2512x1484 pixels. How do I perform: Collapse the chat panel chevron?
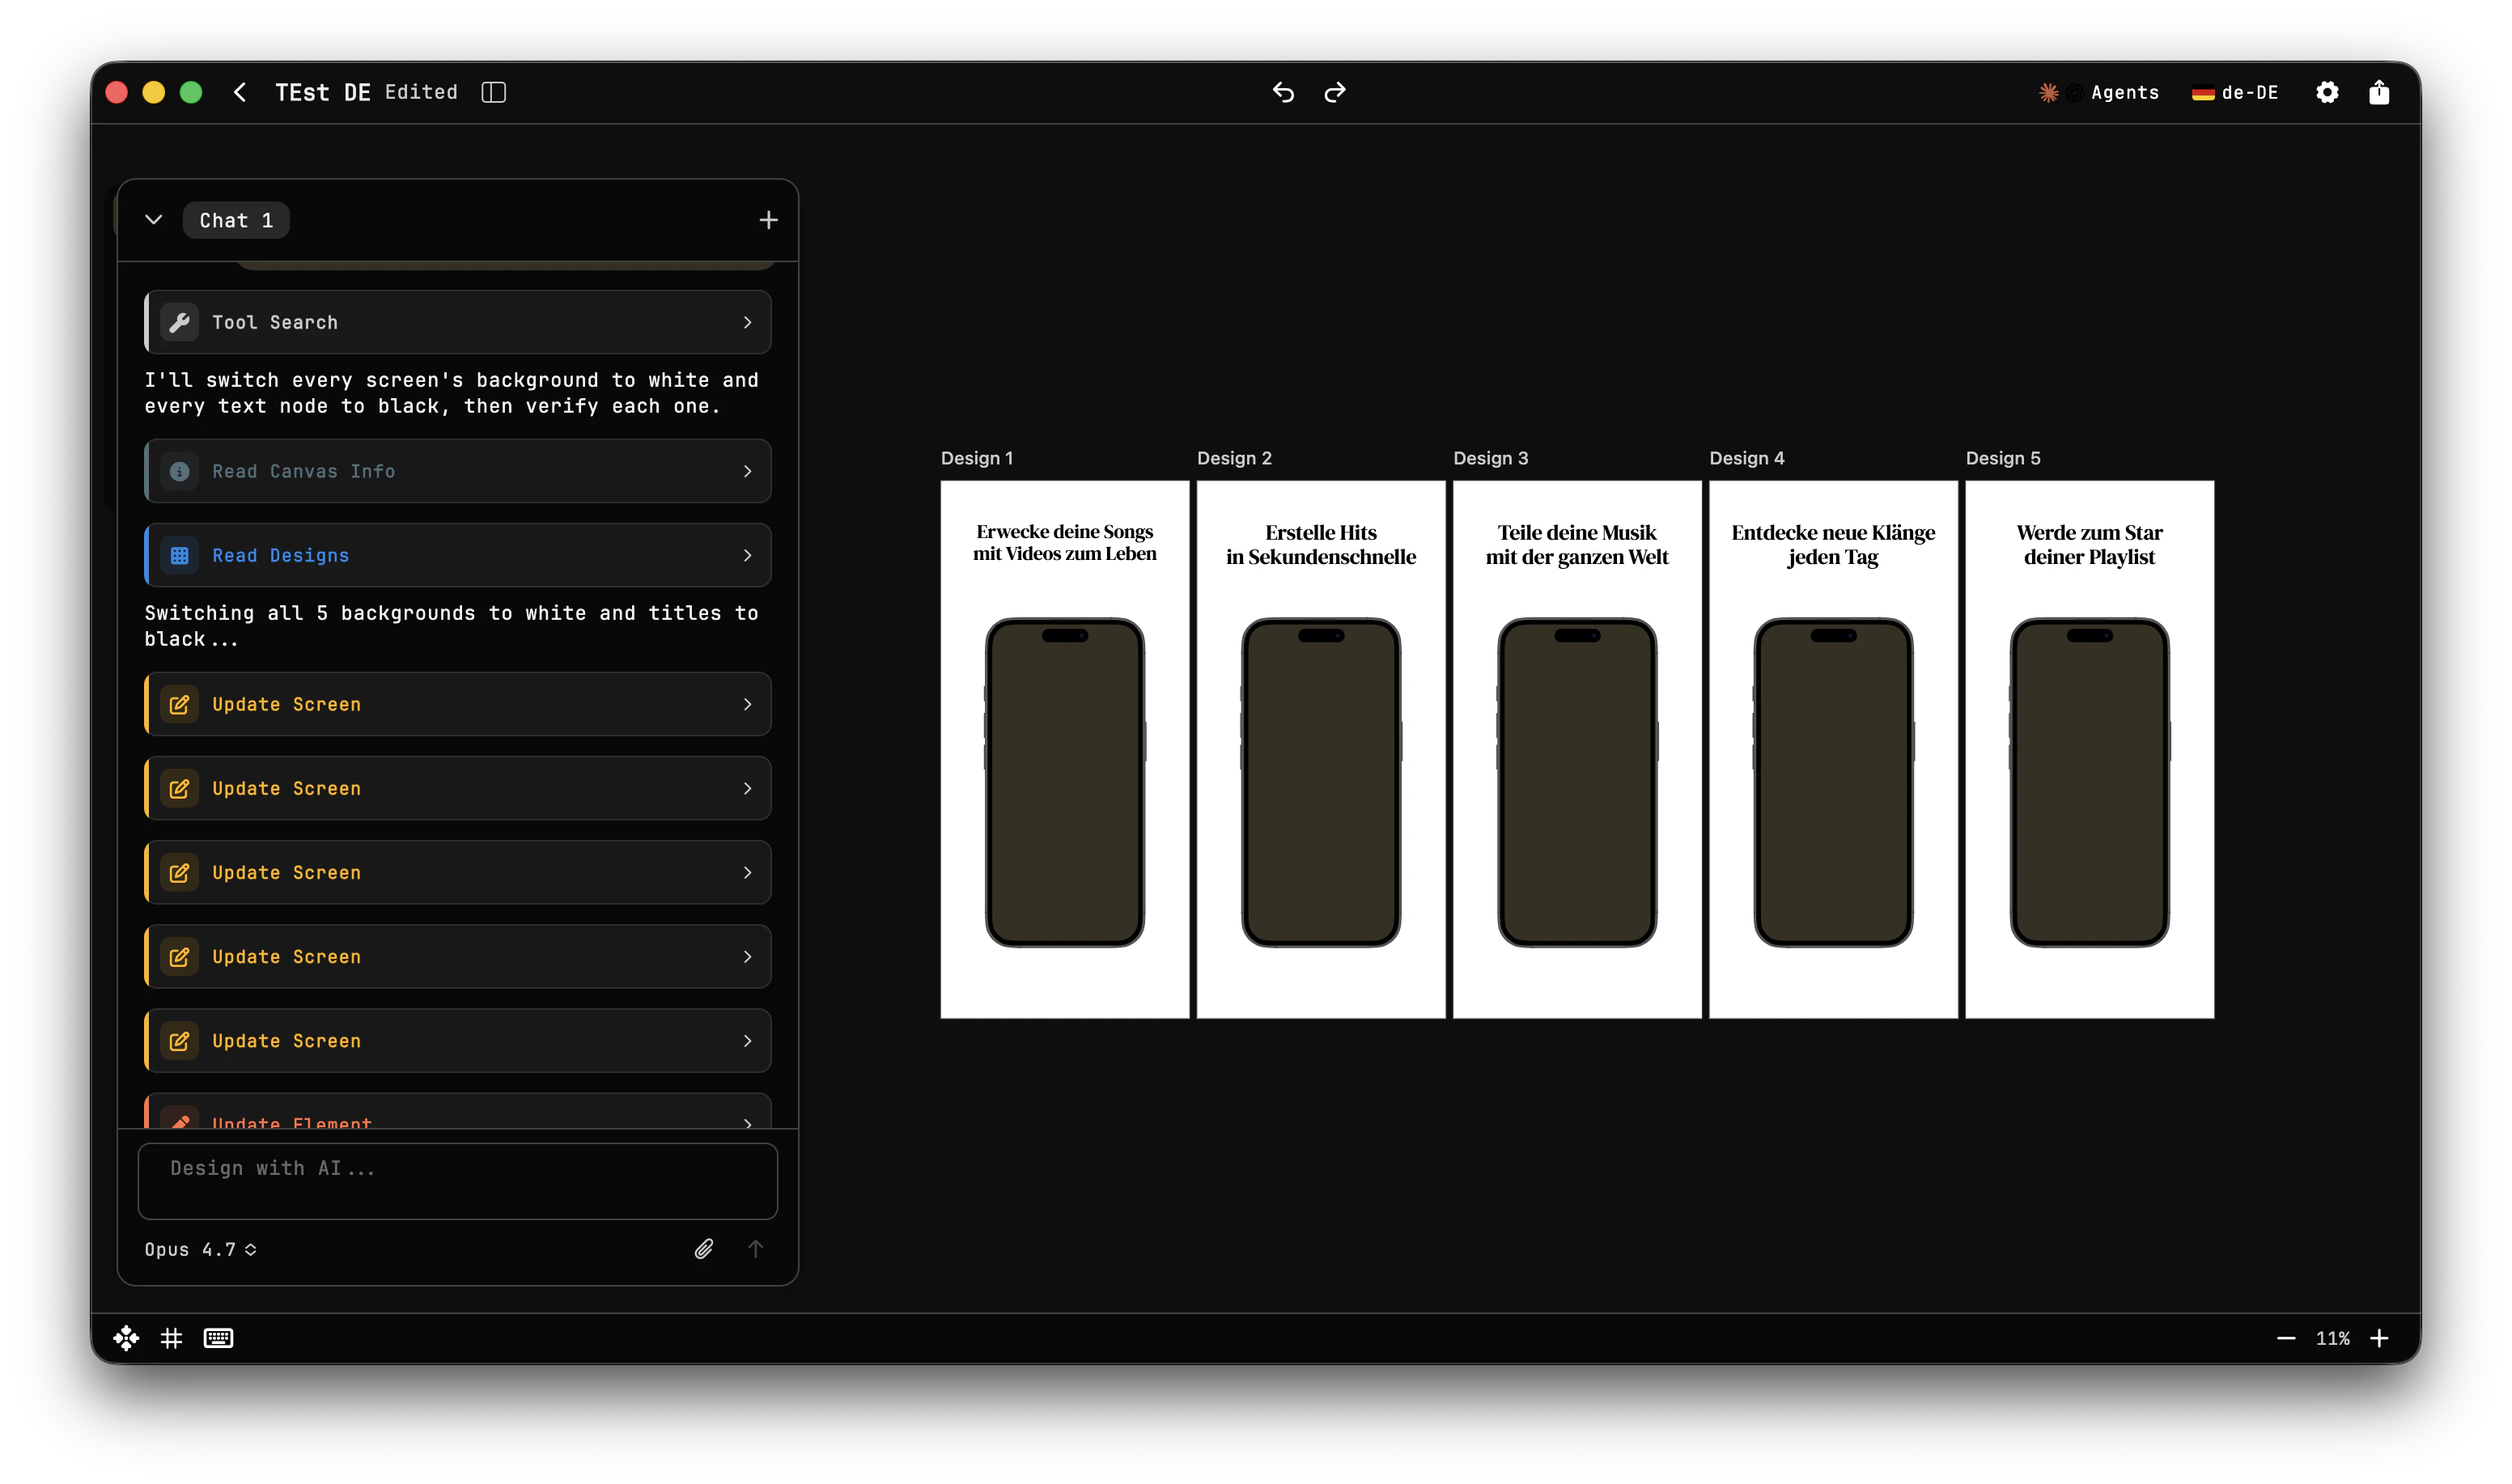[x=153, y=220]
